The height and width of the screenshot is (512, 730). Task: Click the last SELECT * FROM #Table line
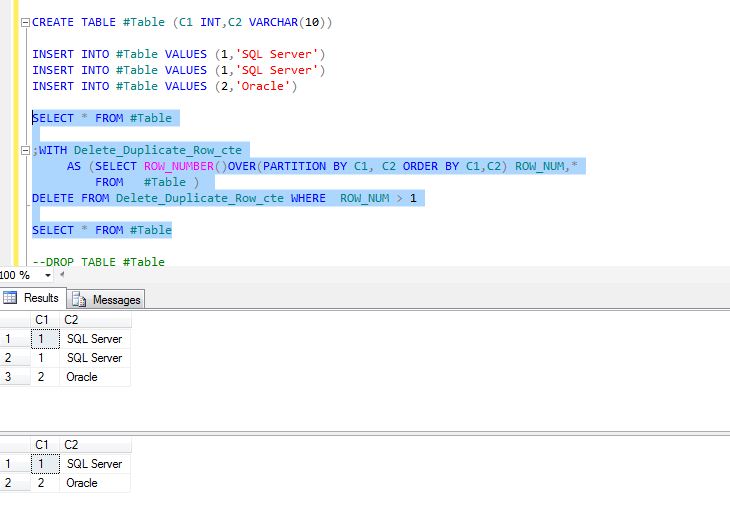pyautogui.click(x=102, y=230)
